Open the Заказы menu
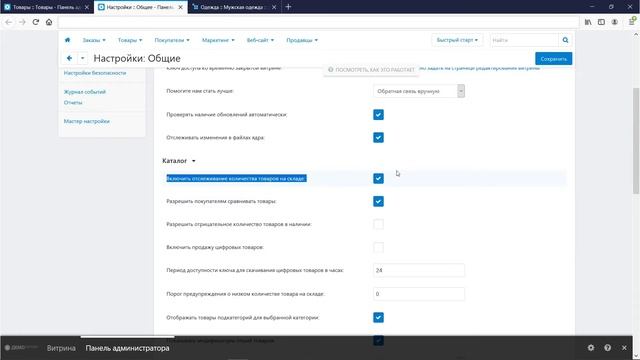The height and width of the screenshot is (360, 640). coord(94,40)
